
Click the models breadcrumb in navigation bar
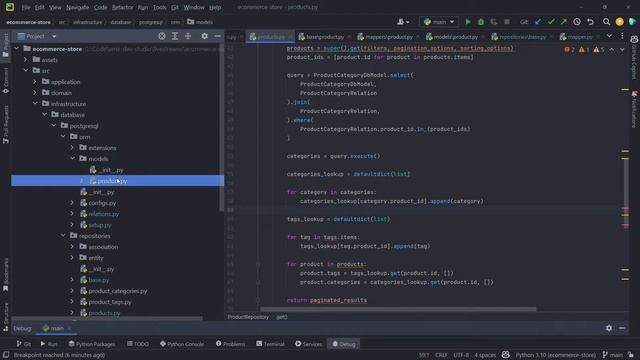pos(200,22)
